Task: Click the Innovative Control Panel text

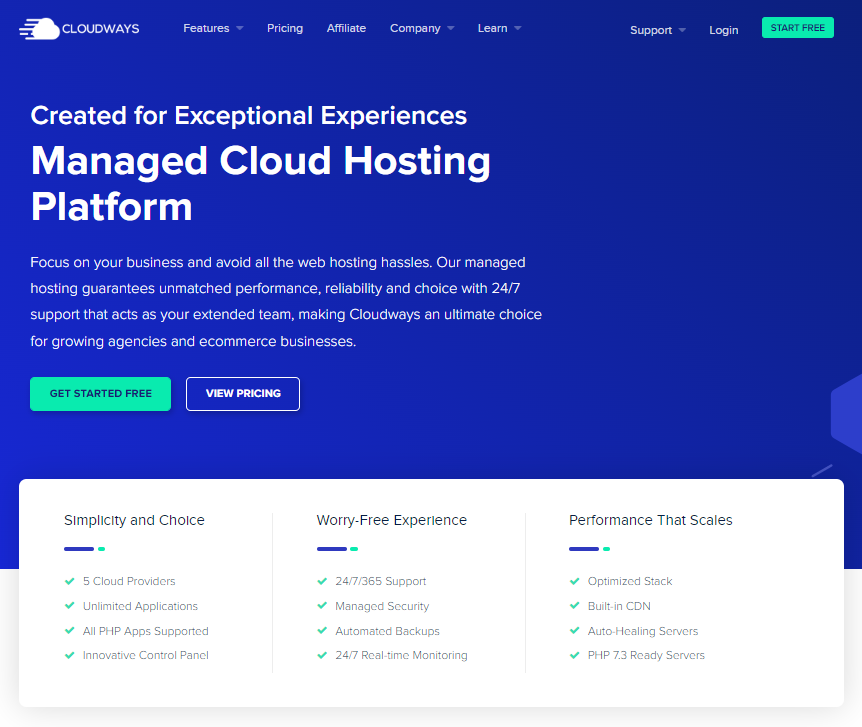Action: 146,656
